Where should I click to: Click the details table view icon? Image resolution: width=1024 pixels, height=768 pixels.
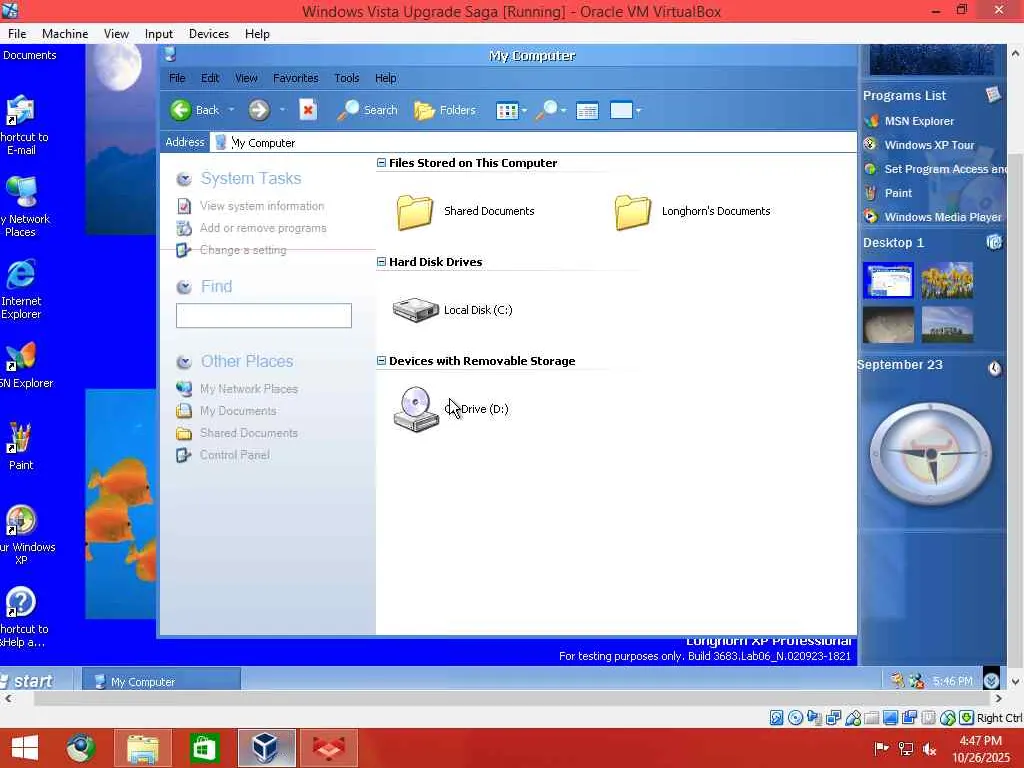587,110
